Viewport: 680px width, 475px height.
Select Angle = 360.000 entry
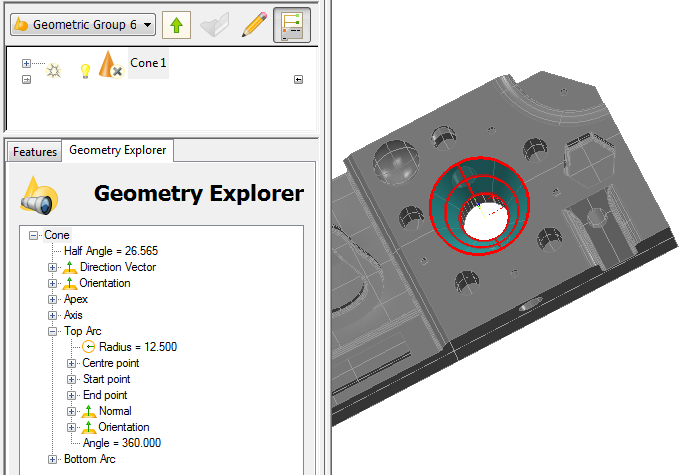coord(122,443)
